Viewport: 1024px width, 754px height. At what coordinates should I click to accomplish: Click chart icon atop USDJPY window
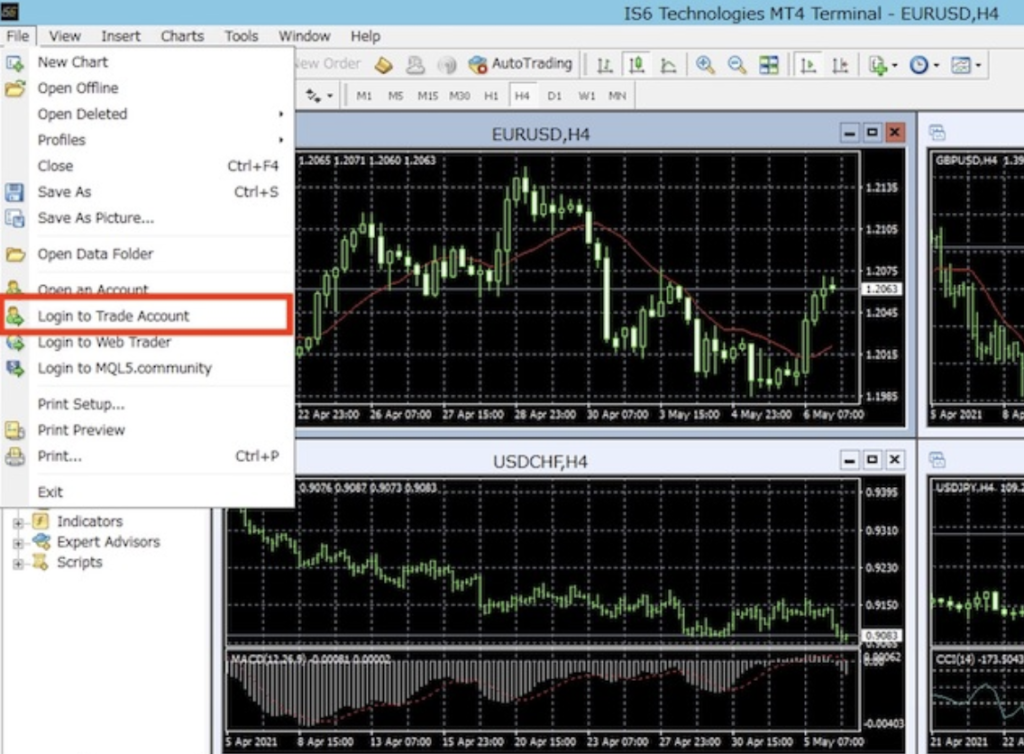point(937,461)
